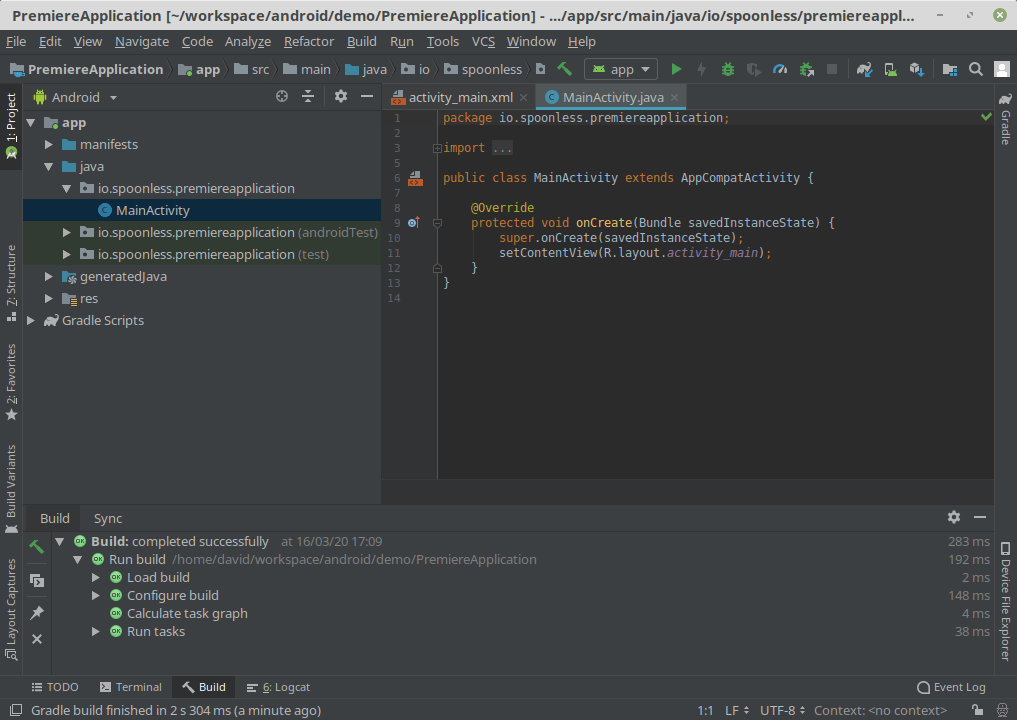Expand the androidTest package node

[67, 232]
